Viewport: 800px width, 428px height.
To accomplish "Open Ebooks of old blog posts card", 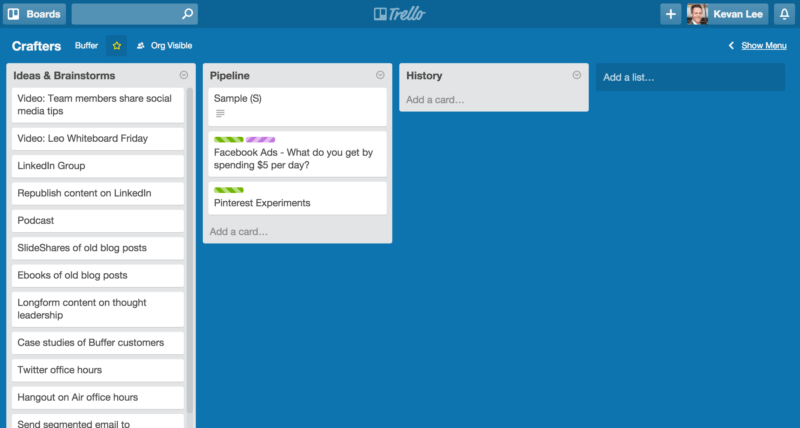I will pos(98,275).
